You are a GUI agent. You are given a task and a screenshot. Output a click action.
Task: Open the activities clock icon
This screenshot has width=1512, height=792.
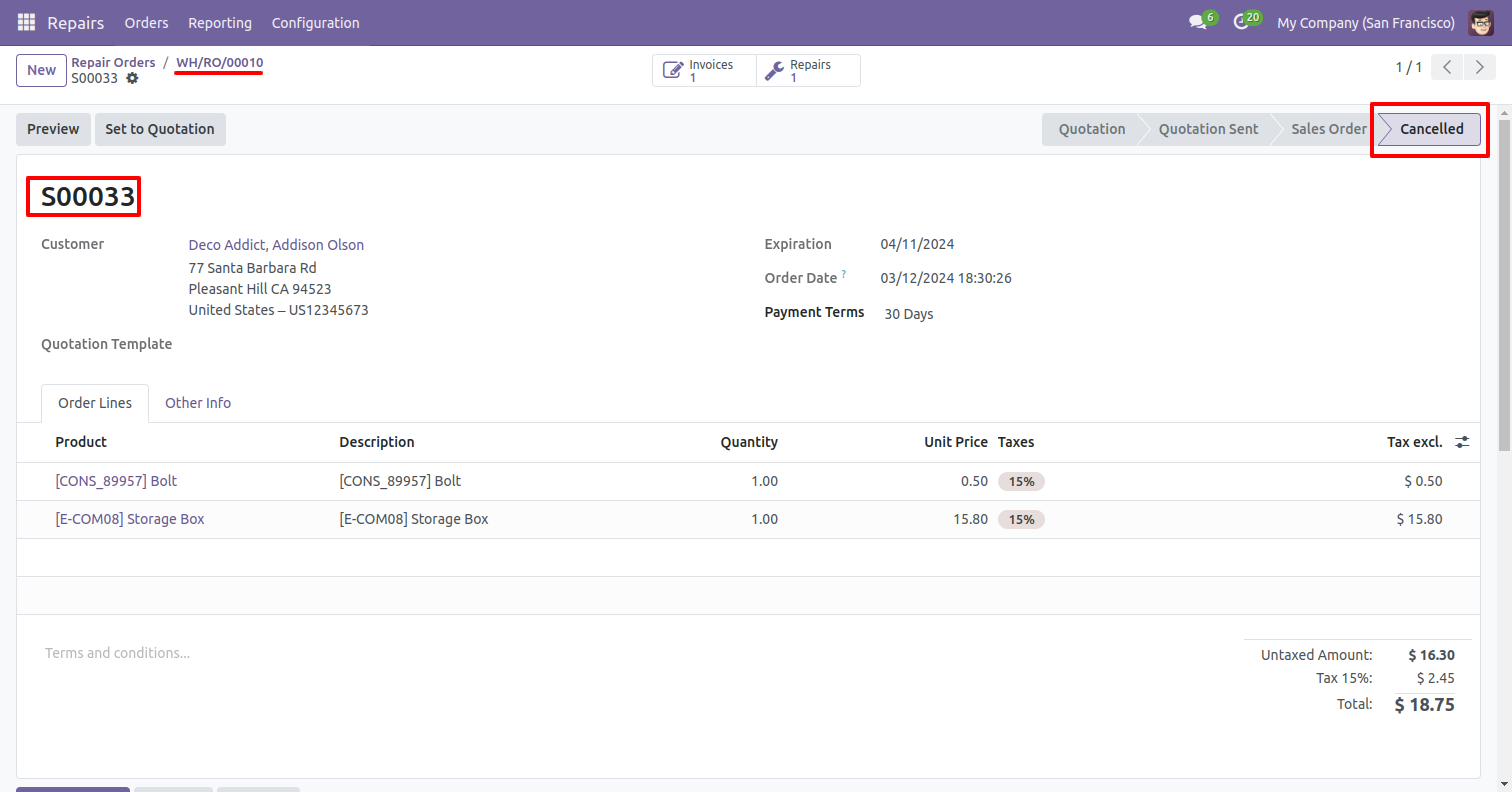(1240, 22)
